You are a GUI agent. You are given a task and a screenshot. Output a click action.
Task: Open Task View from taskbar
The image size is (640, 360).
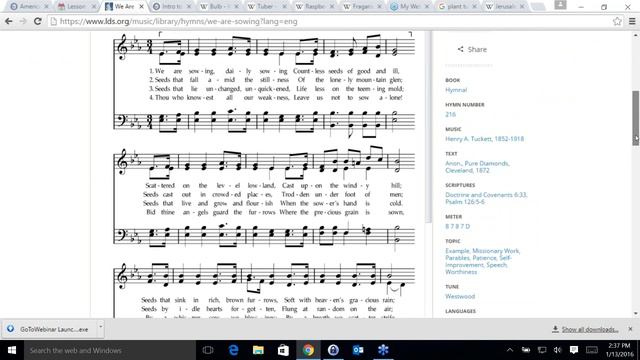(208, 350)
